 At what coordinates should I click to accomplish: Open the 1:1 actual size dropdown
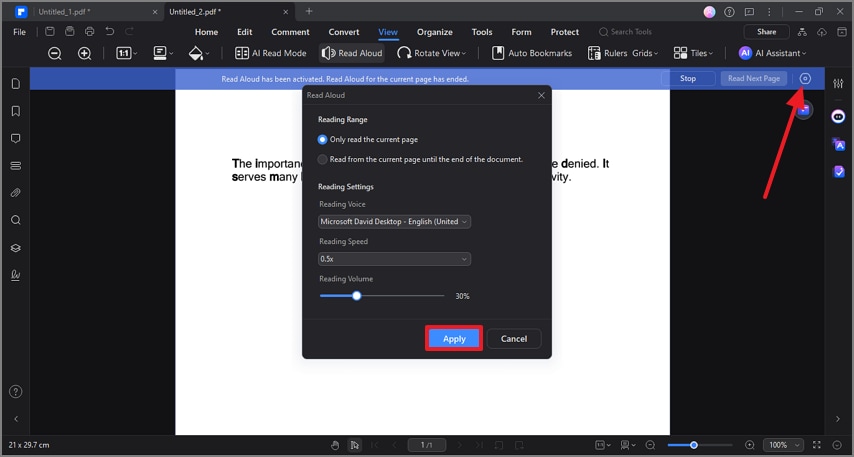(126, 53)
